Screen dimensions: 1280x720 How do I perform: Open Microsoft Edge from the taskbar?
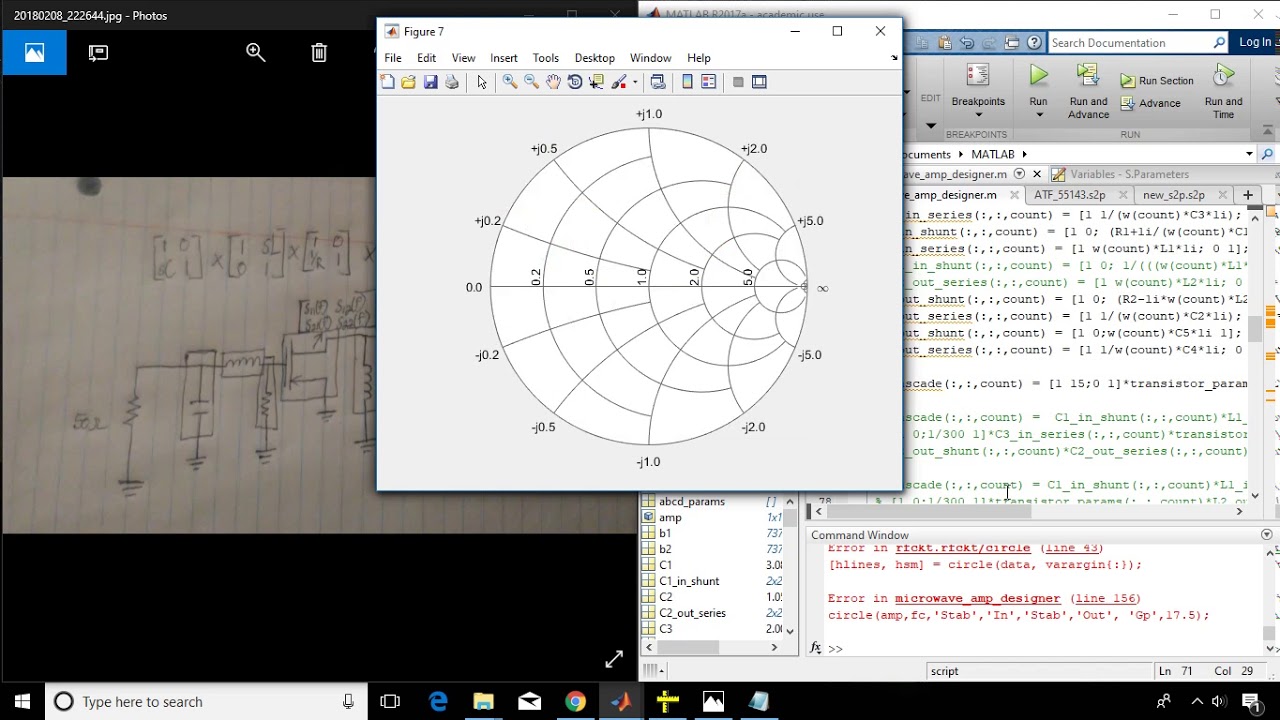438,702
